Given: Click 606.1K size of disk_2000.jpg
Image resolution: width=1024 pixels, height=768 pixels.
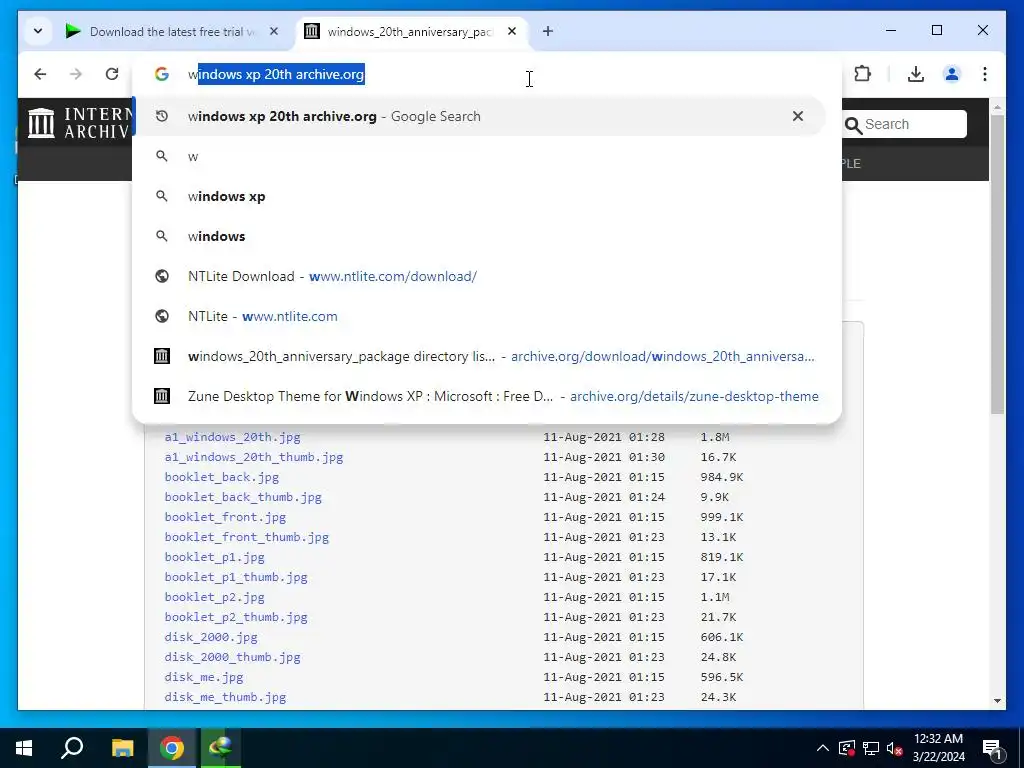Looking at the screenshot, I should point(722,637).
